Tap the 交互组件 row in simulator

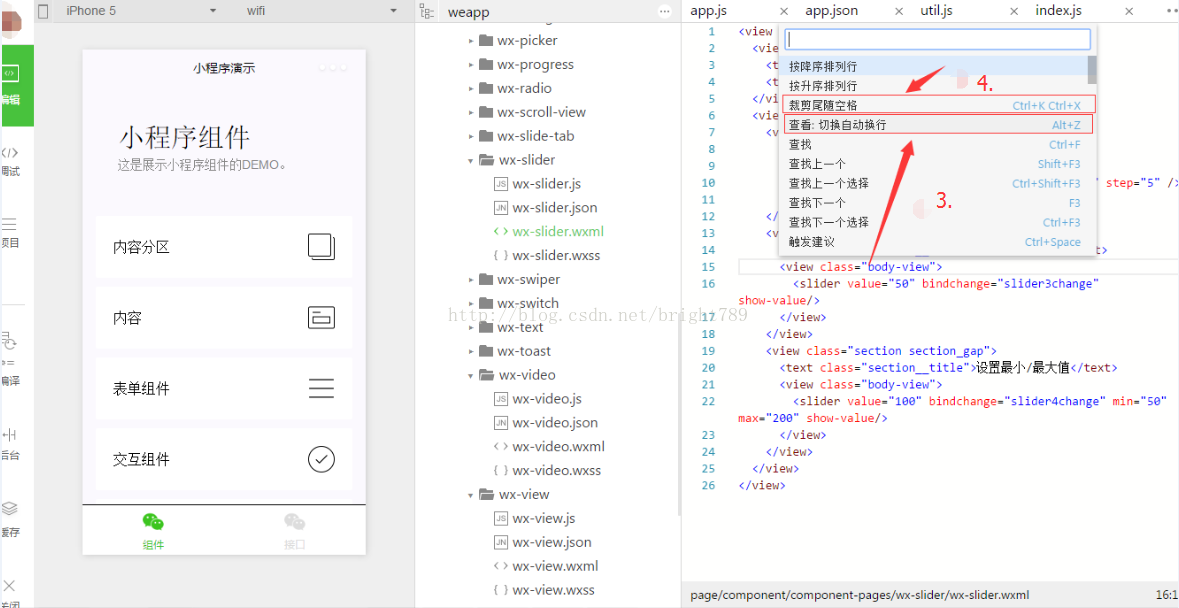224,459
